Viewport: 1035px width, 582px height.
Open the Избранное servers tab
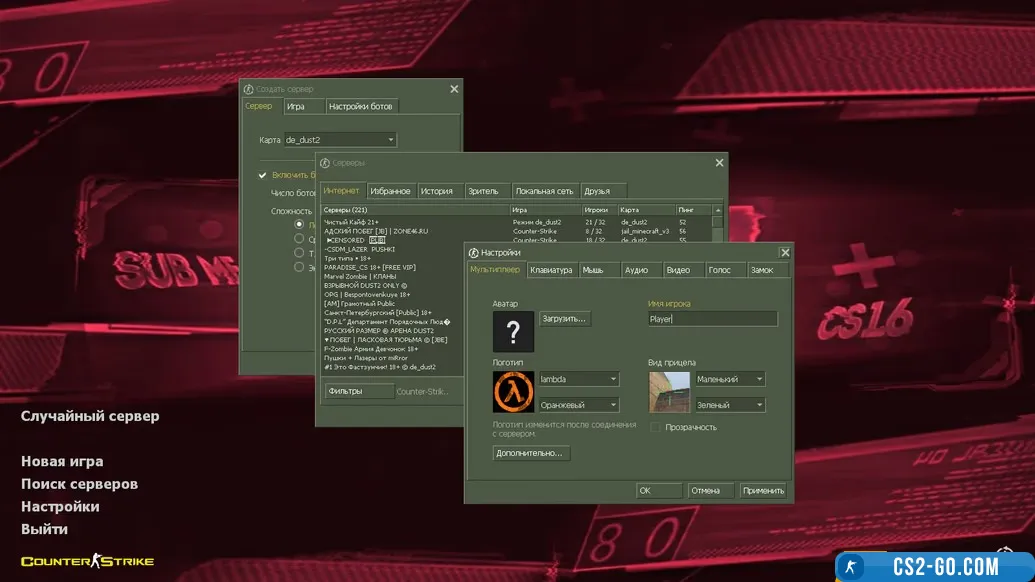point(390,191)
